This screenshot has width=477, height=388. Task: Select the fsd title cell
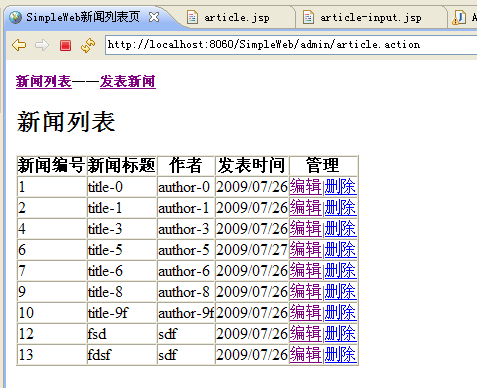tap(122, 334)
